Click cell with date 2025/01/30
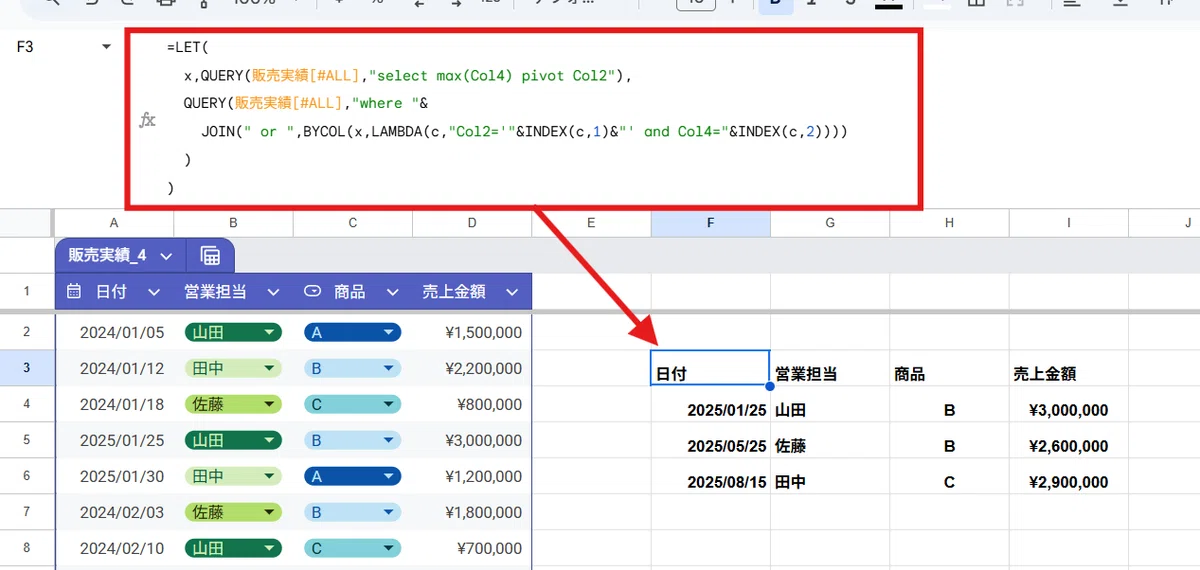Screen dimensions: 1200x570 click(x=114, y=477)
